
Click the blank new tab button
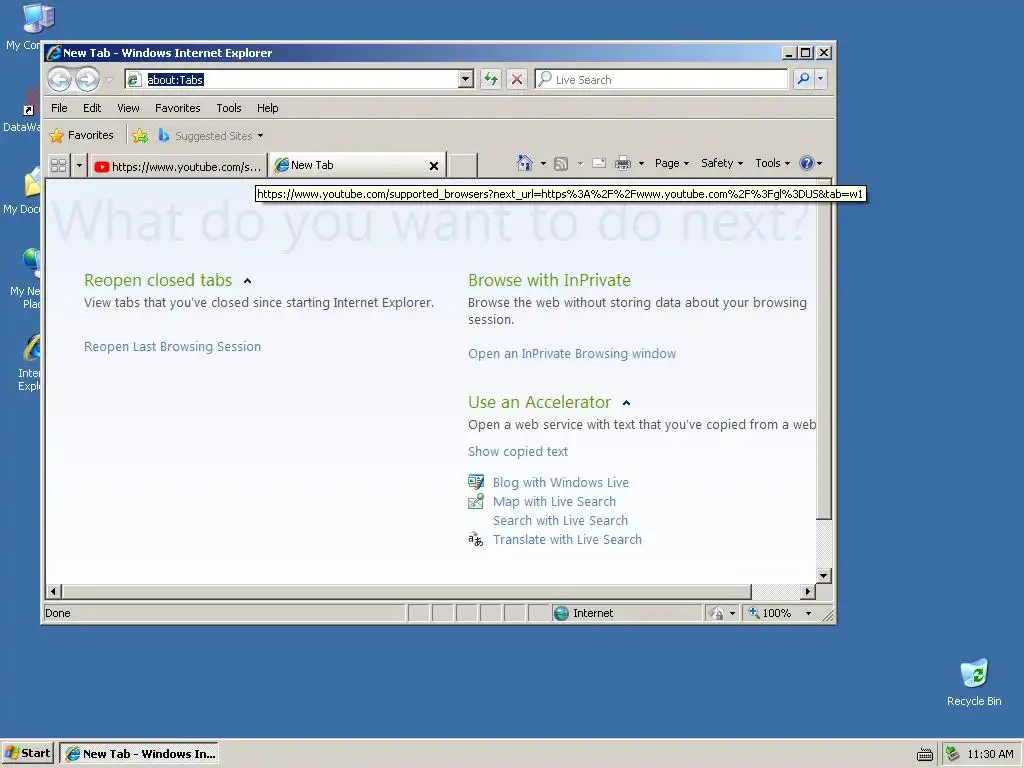[x=462, y=165]
